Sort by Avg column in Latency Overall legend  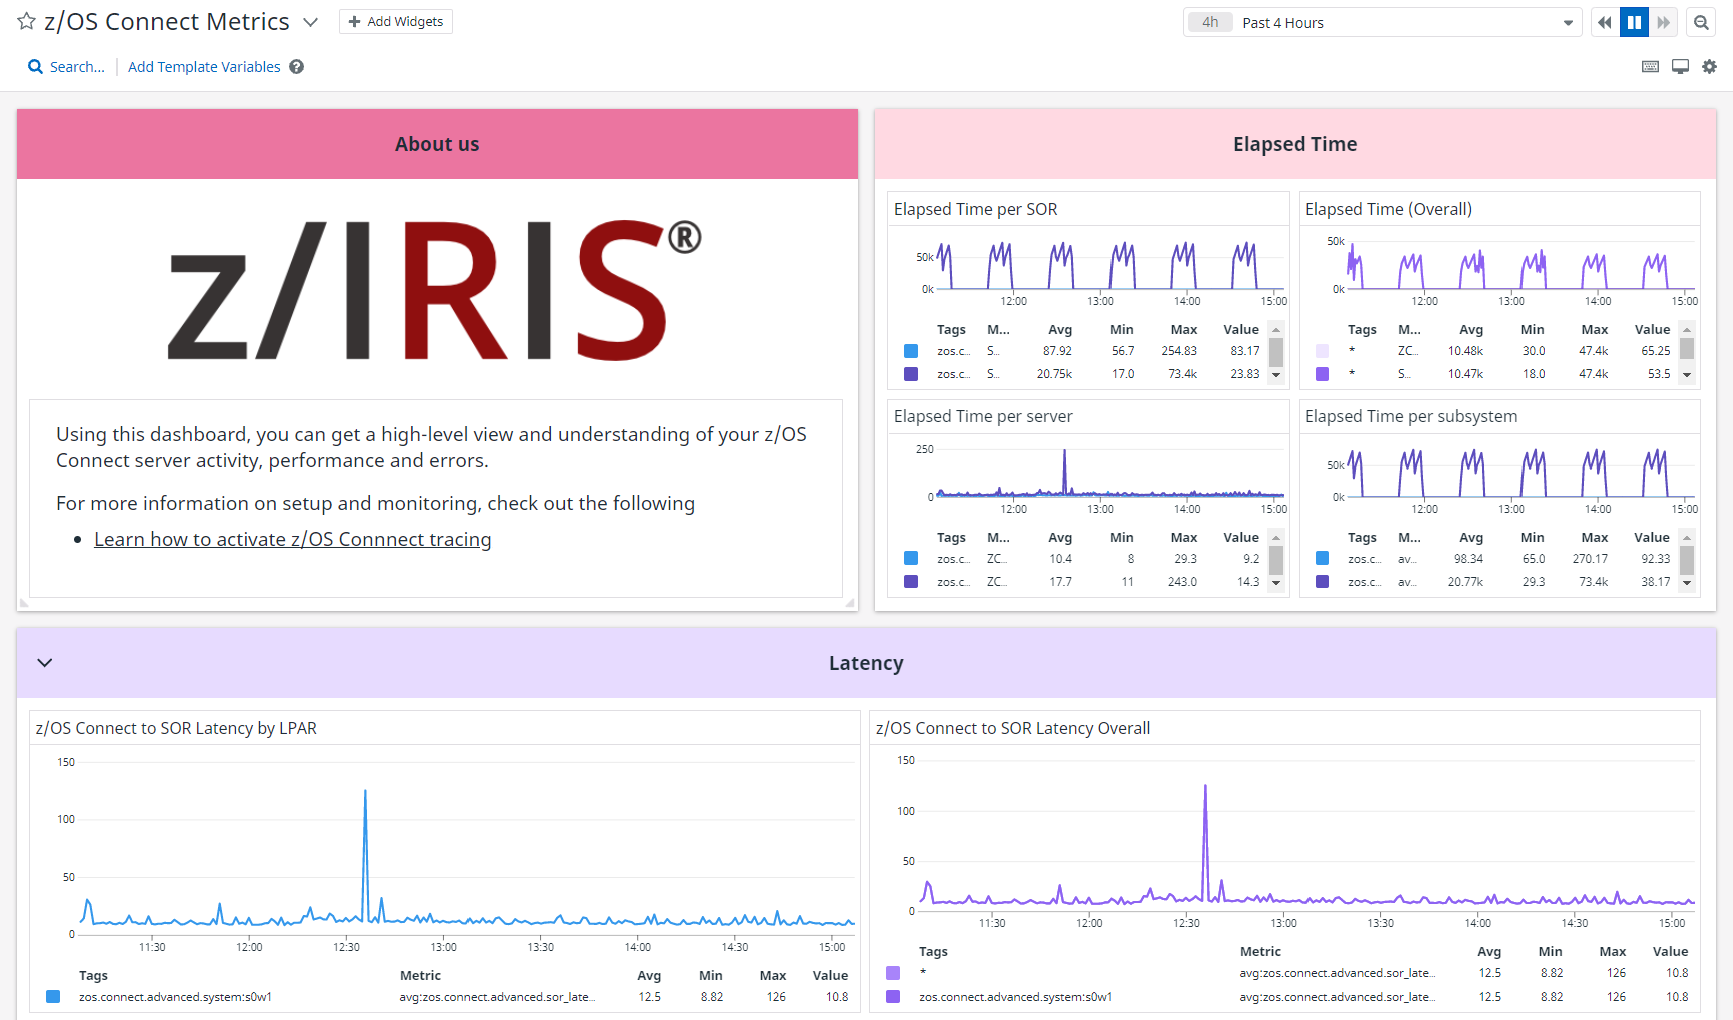tap(1489, 951)
